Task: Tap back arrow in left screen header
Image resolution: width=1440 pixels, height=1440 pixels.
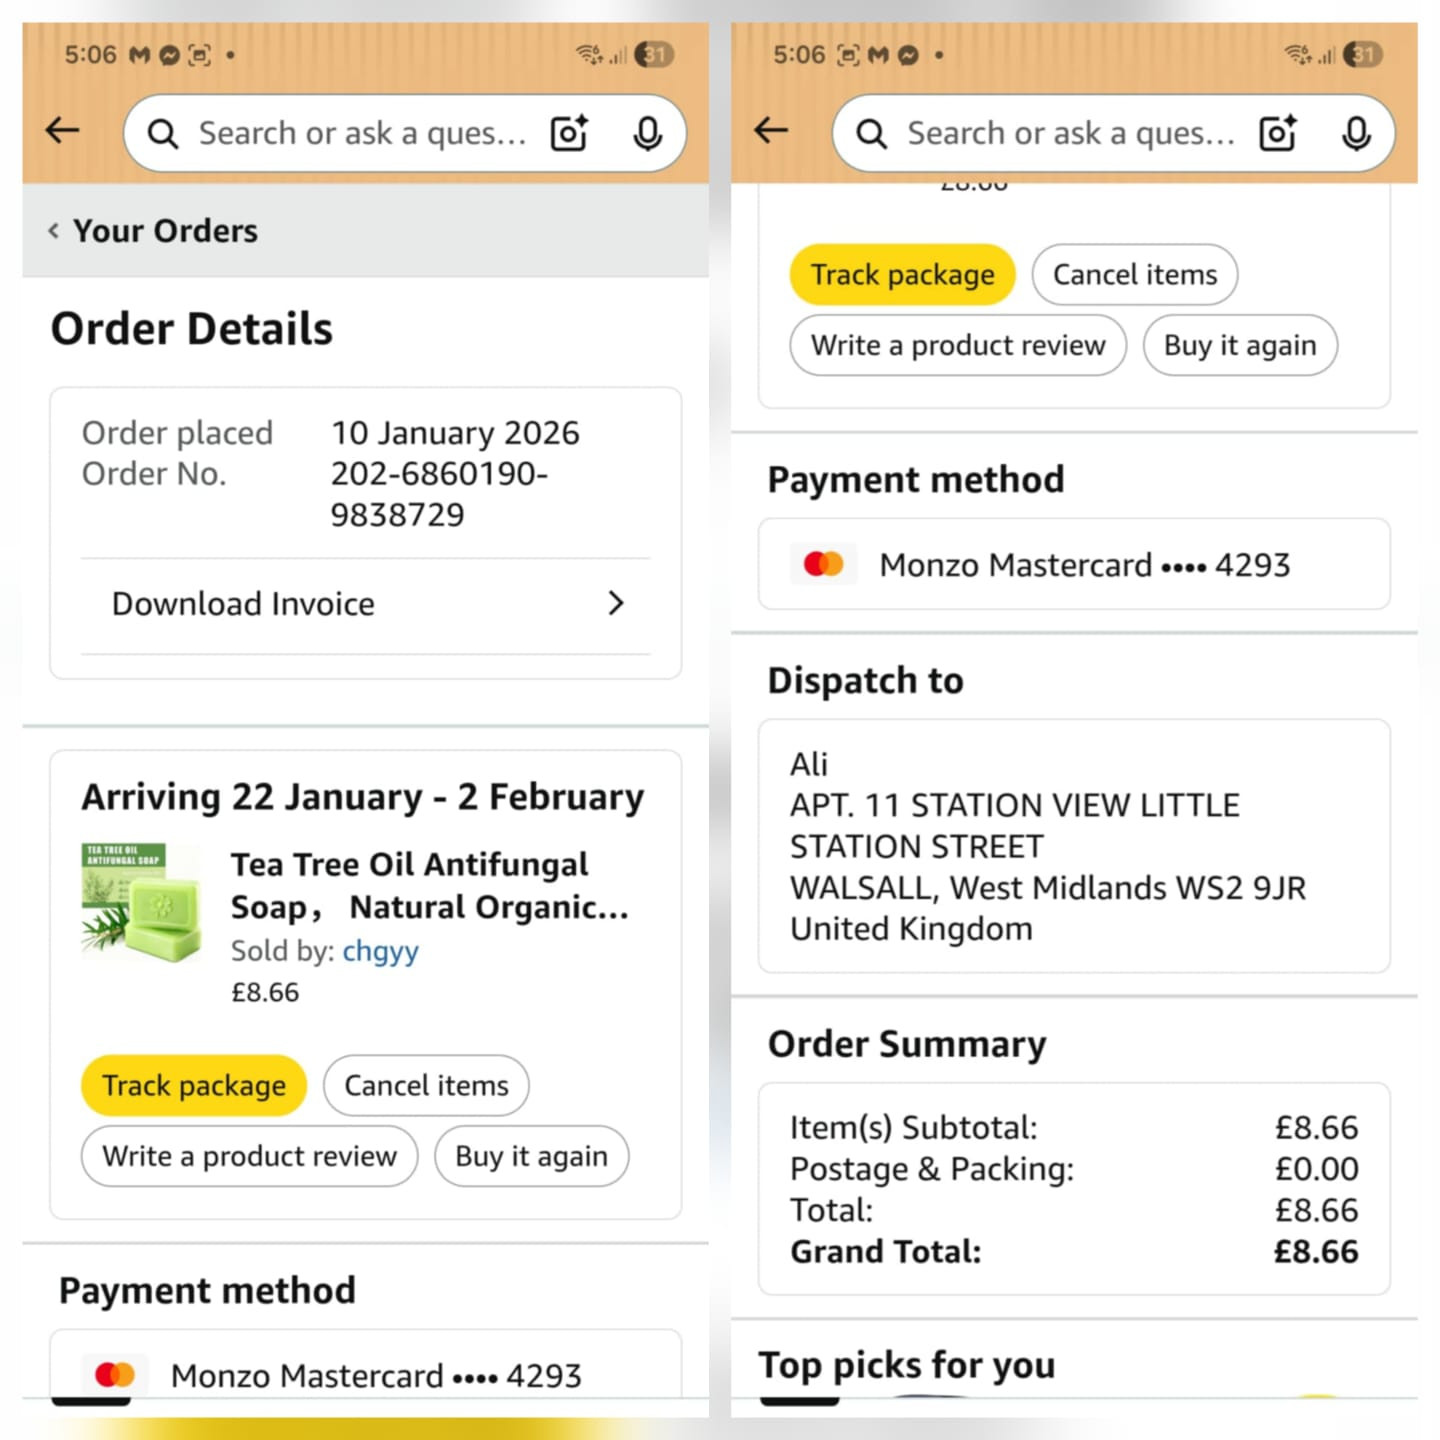Action: point(63,130)
